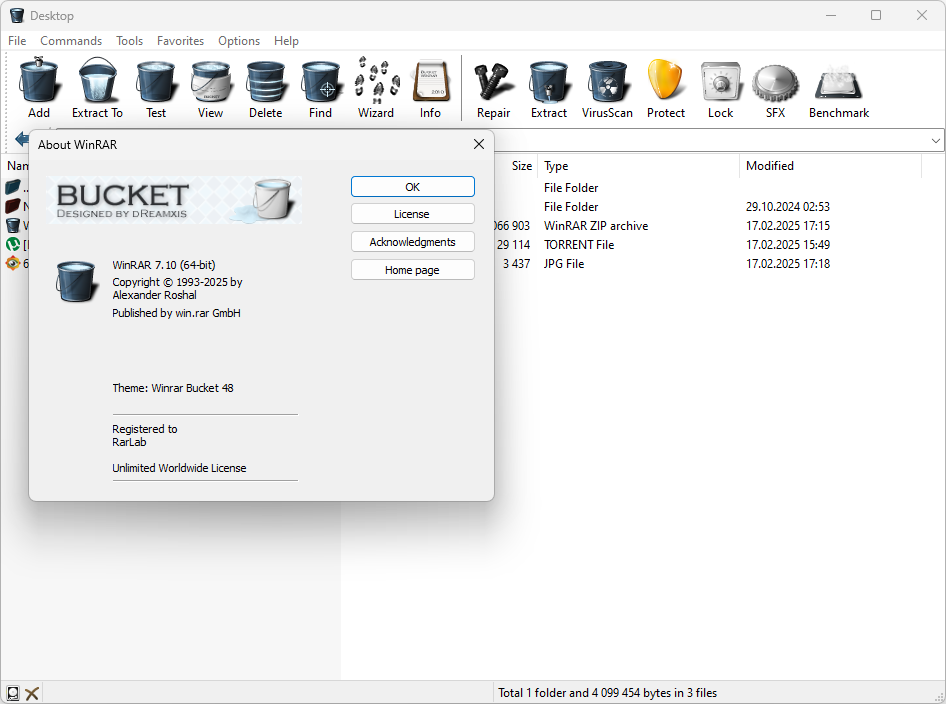Click the 'Unlimited Worldwide License' text
Screen dimensions: 946x704
pos(179,468)
